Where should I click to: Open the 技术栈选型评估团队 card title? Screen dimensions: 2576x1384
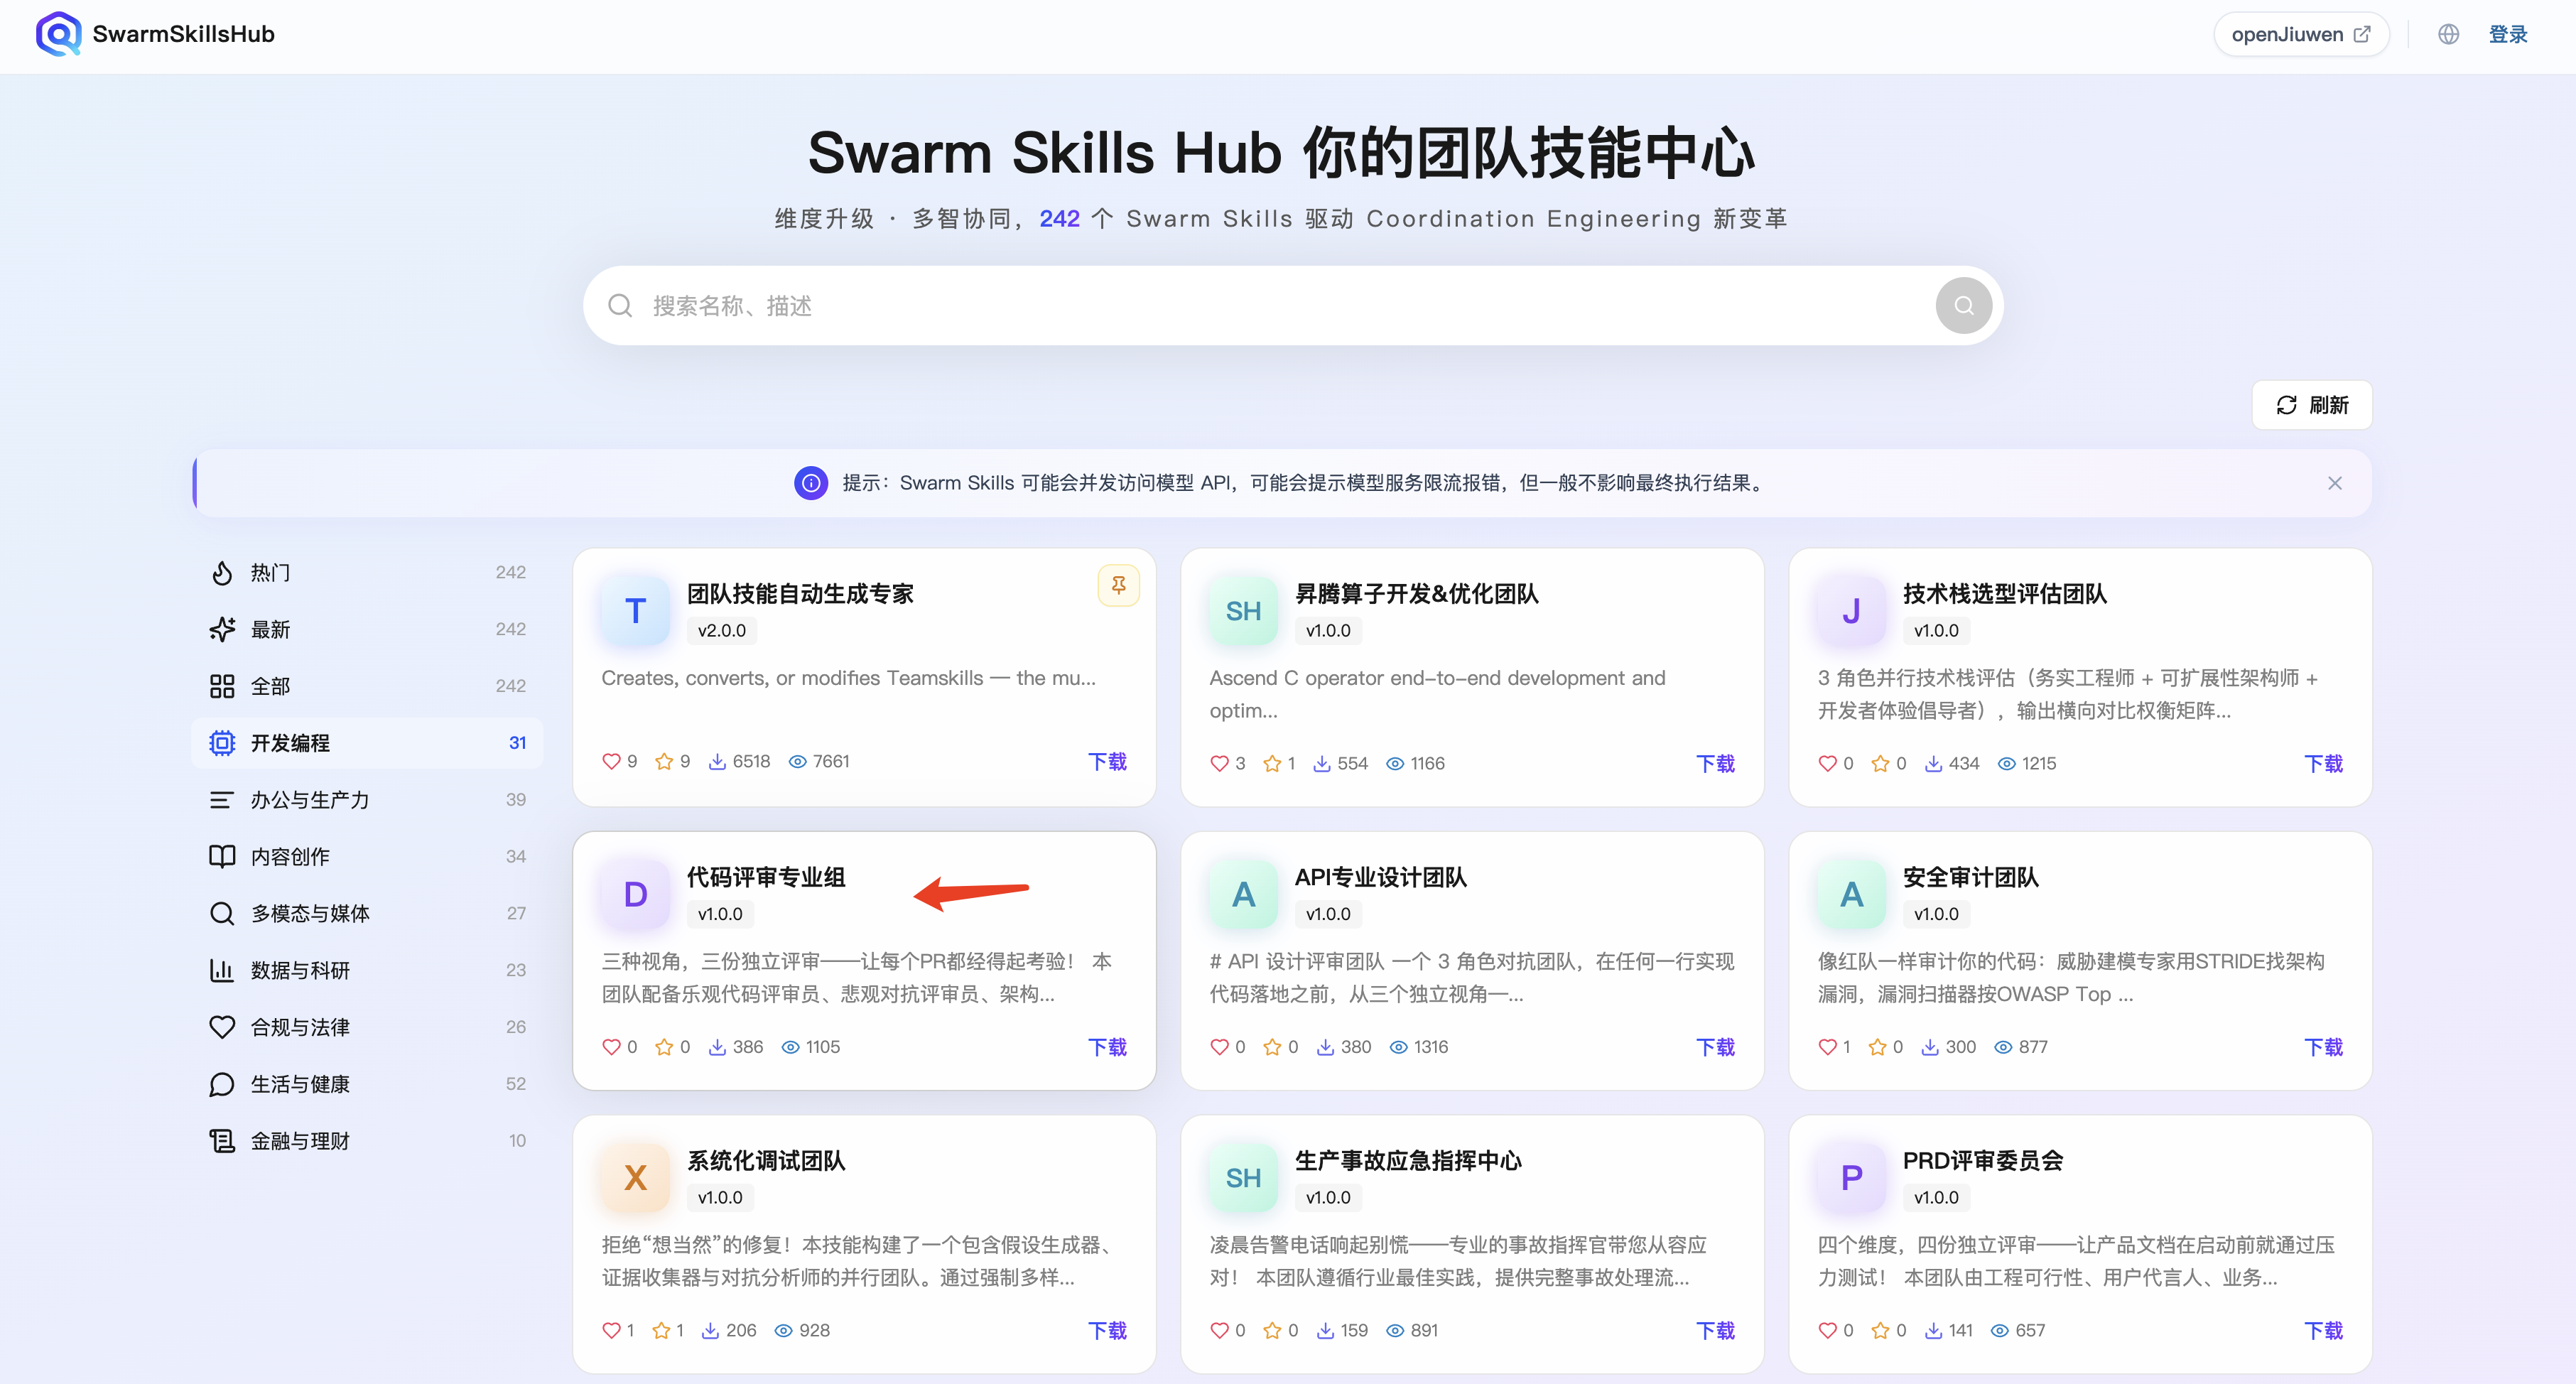pyautogui.click(x=2004, y=594)
